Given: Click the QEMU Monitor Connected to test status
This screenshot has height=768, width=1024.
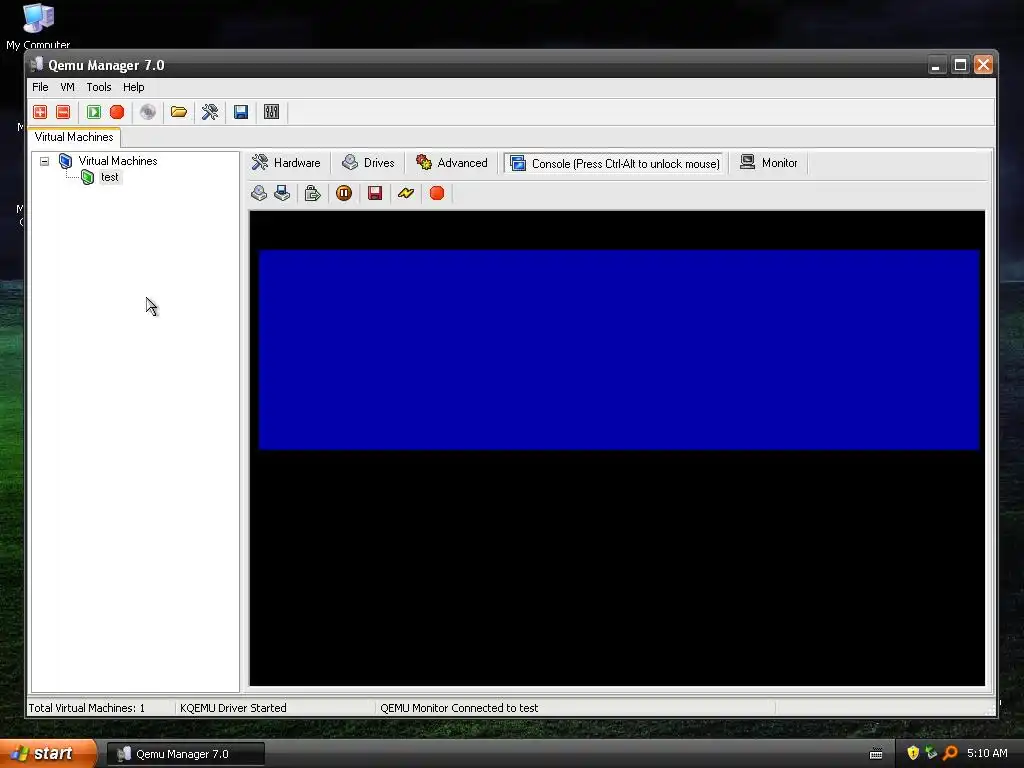Looking at the screenshot, I should coord(459,708).
